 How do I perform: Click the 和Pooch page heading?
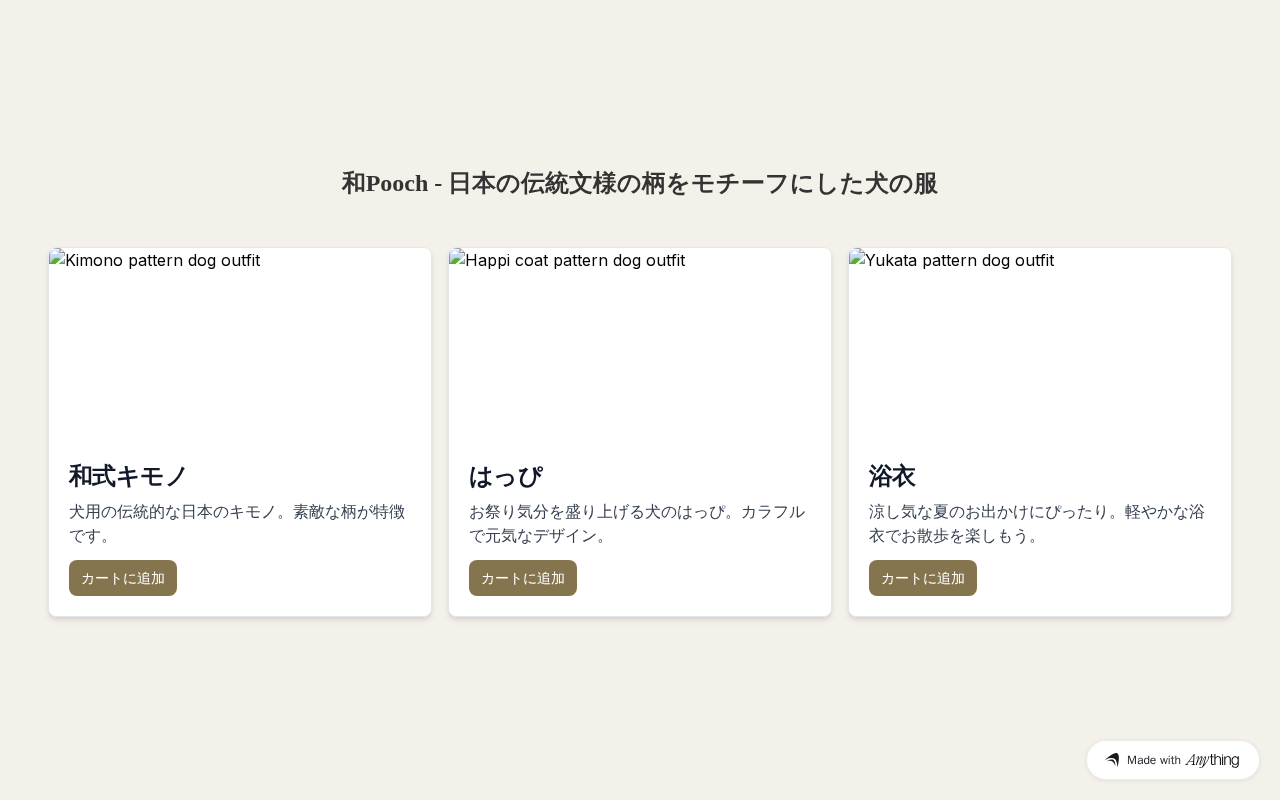point(640,183)
